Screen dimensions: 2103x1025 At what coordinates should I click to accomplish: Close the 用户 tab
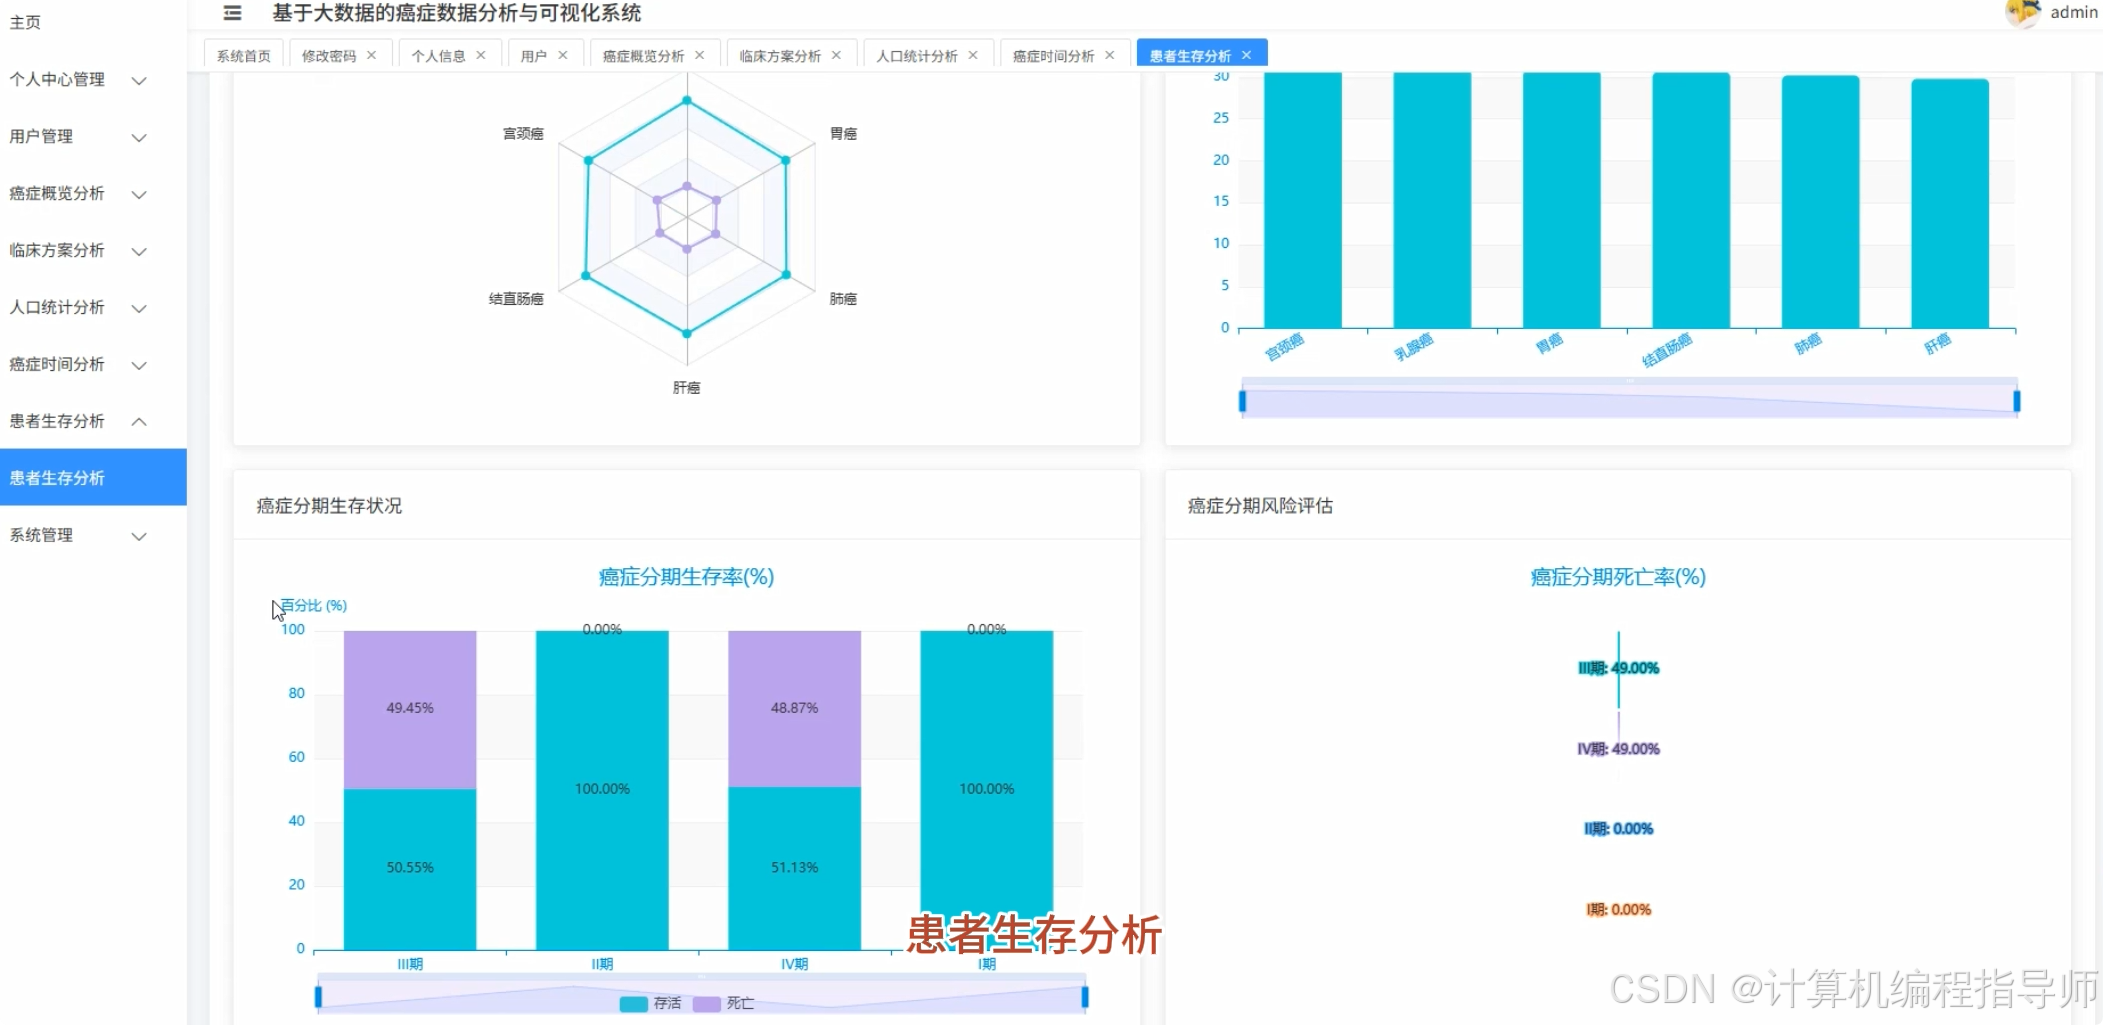pyautogui.click(x=562, y=55)
